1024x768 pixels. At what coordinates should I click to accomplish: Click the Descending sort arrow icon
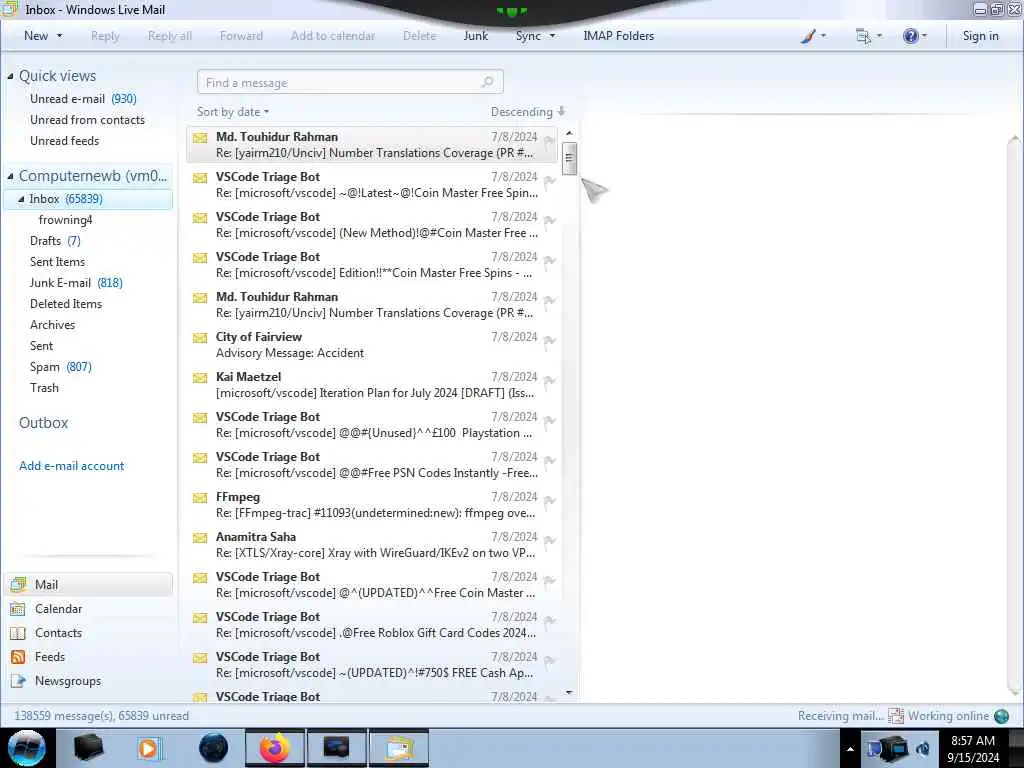tap(561, 112)
